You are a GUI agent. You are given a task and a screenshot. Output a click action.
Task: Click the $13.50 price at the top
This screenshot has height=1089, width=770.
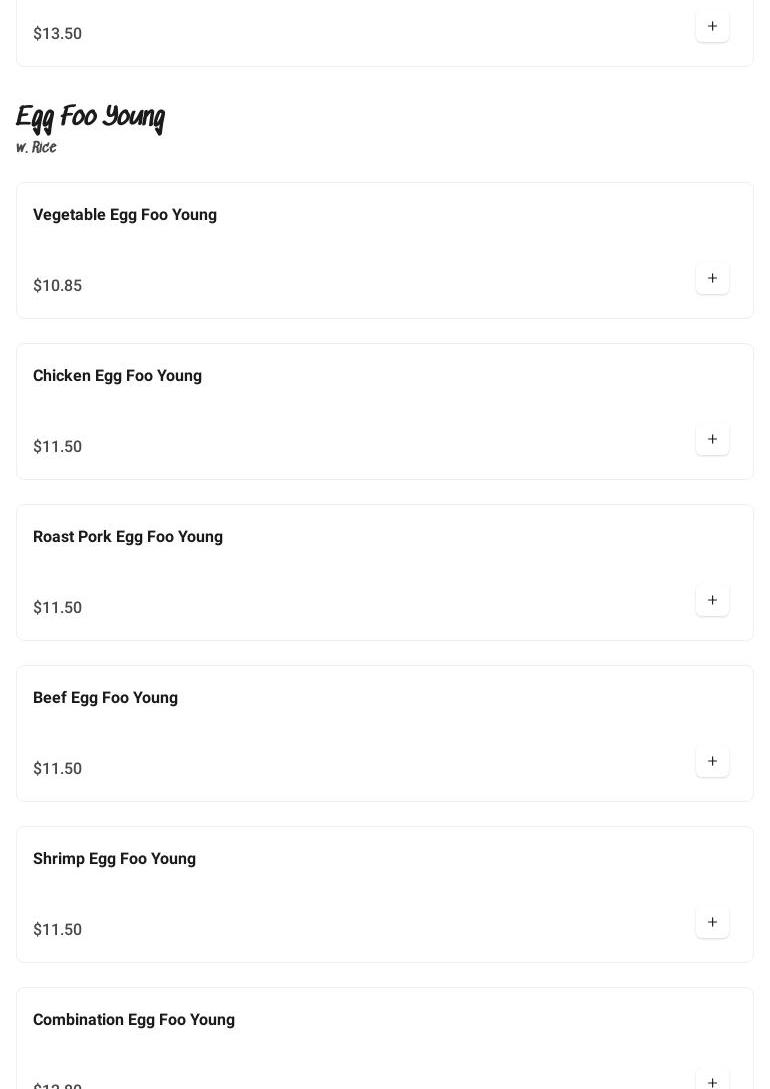(57, 34)
